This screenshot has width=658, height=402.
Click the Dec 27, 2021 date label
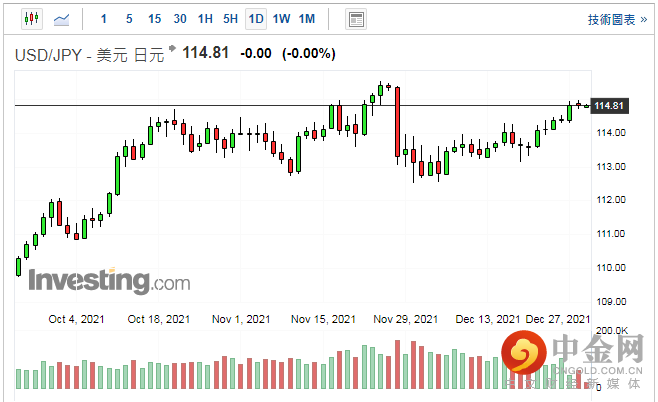(x=558, y=319)
